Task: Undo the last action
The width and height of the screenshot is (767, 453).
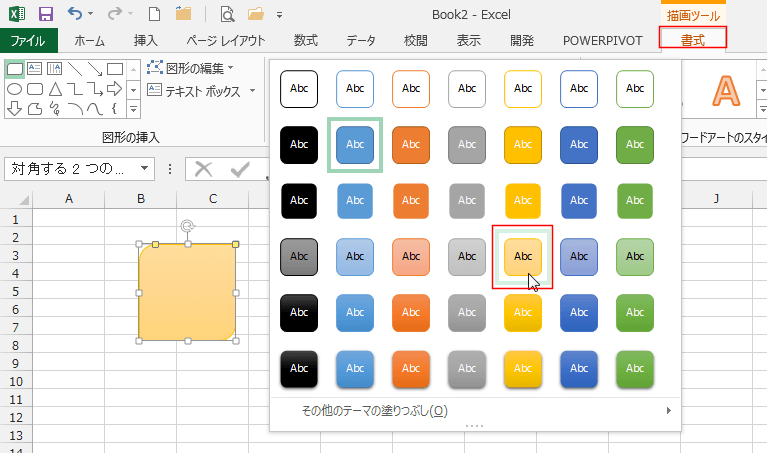Action: coord(75,14)
